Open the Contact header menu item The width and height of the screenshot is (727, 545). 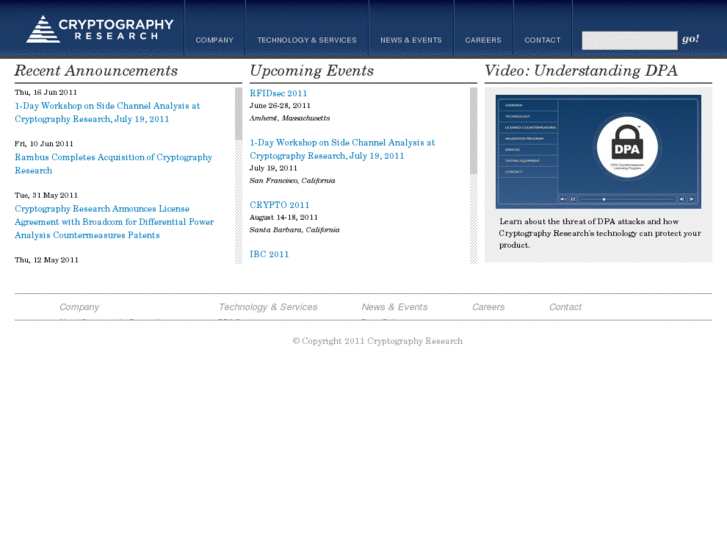coord(542,40)
